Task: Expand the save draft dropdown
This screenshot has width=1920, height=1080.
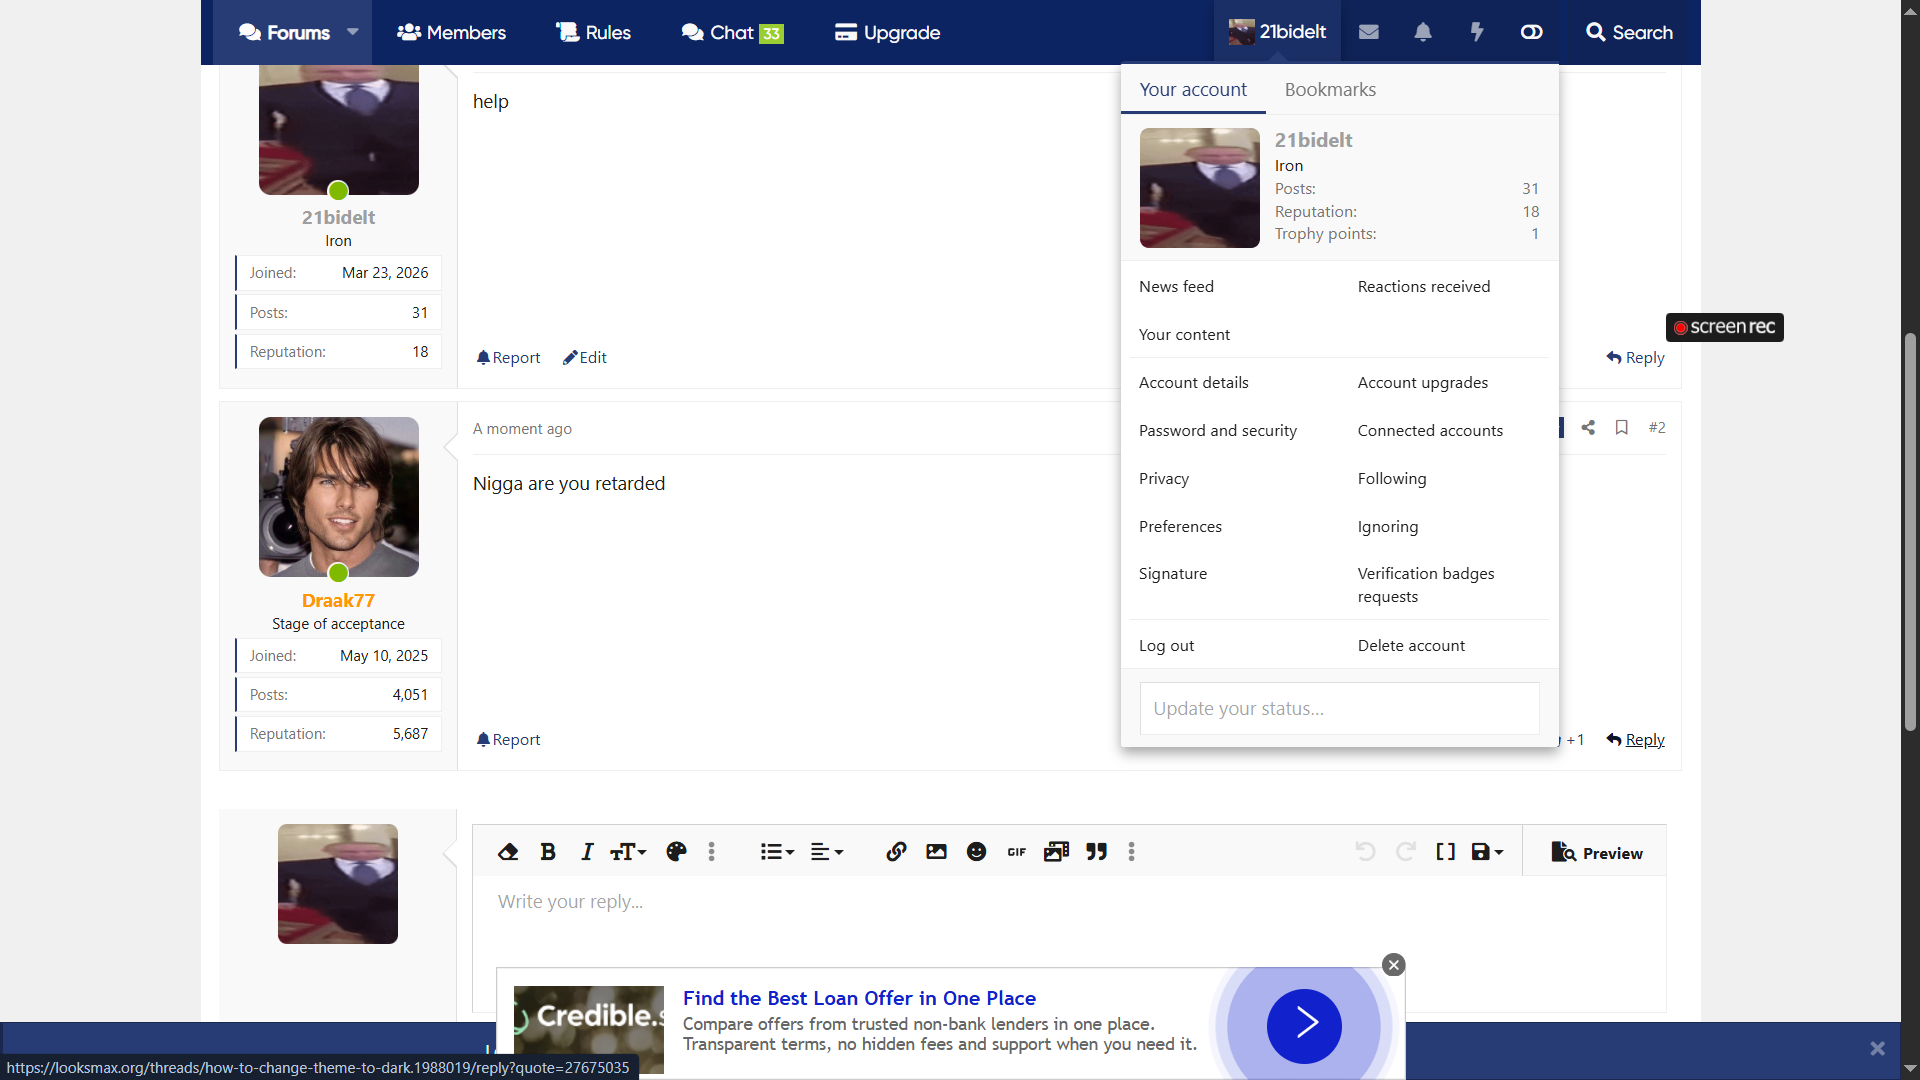Action: (x=1487, y=852)
